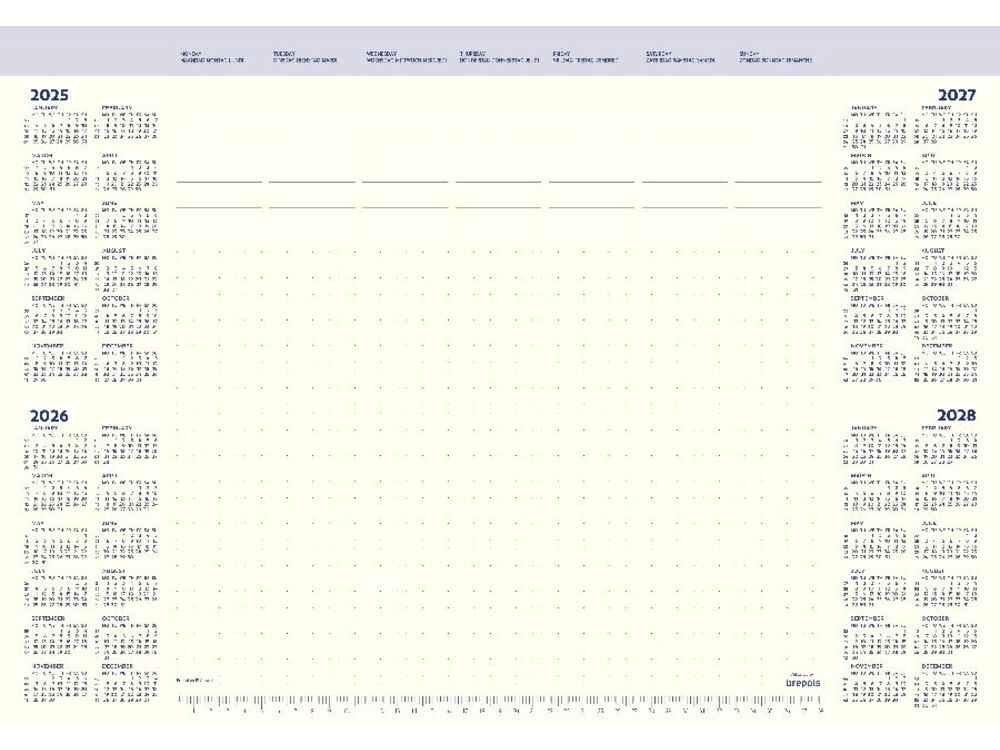The width and height of the screenshot is (1000, 750).
Task: Click the 2027 year heading
Action: pos(957,95)
